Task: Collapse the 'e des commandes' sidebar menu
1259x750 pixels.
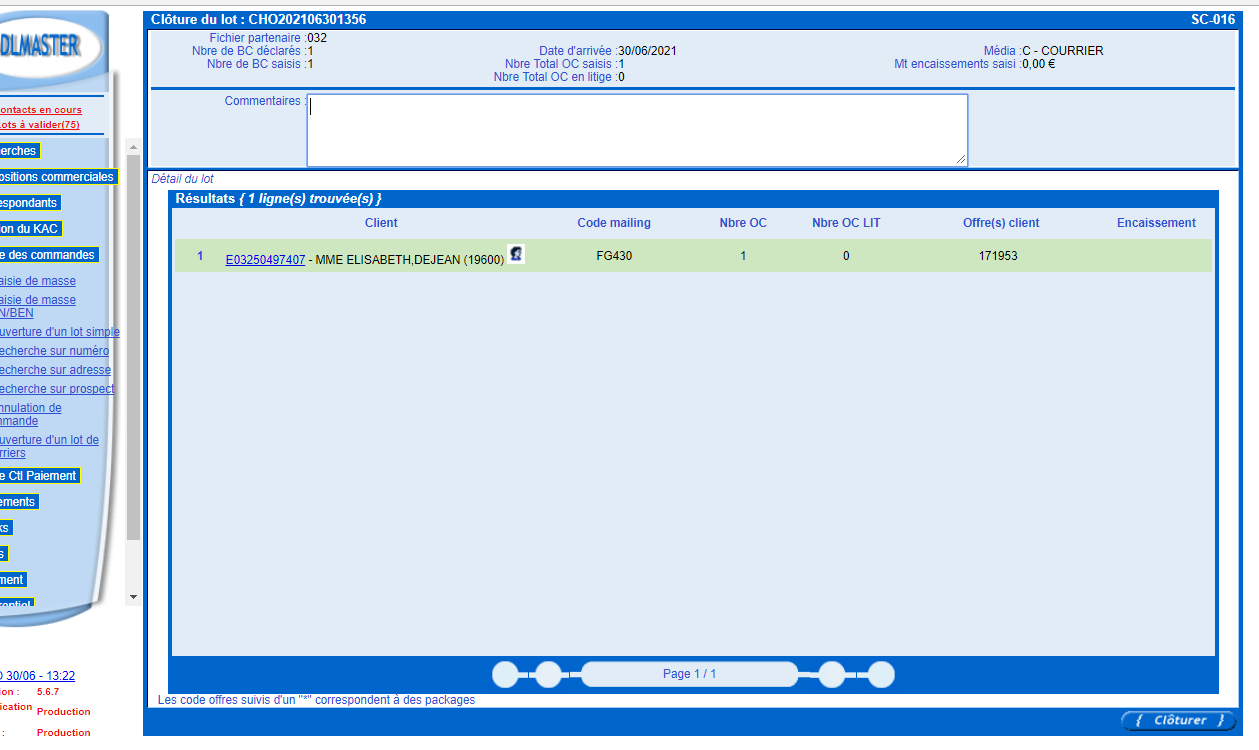Action: click(49, 255)
